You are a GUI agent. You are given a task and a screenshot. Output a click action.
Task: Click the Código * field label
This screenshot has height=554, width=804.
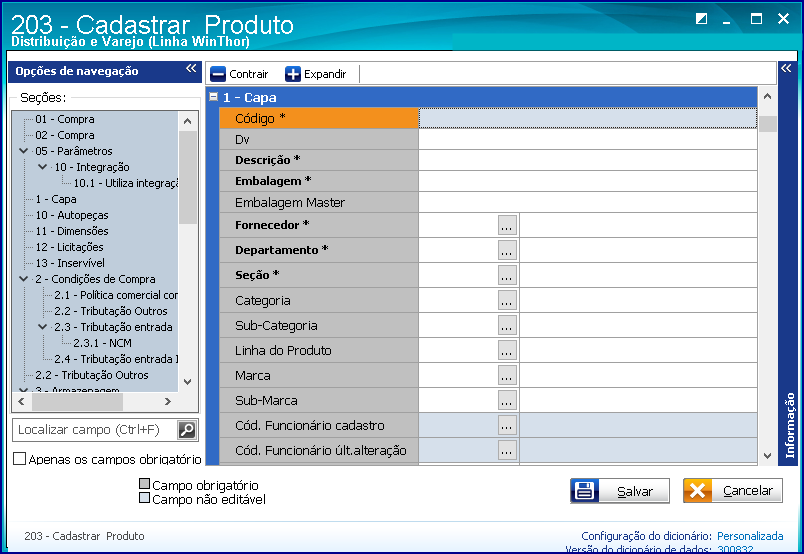(x=260, y=118)
